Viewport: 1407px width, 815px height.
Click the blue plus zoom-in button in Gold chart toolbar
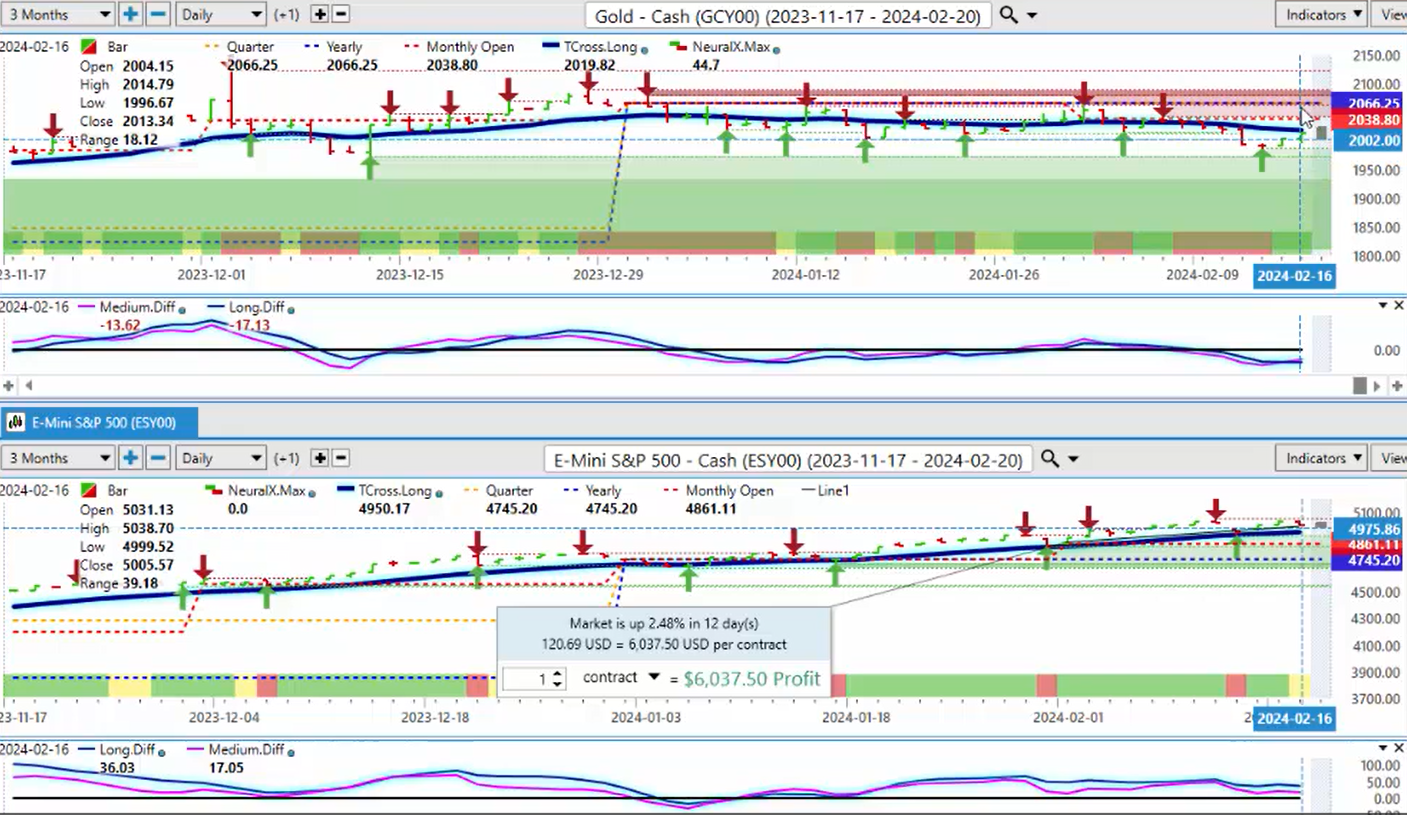point(131,14)
